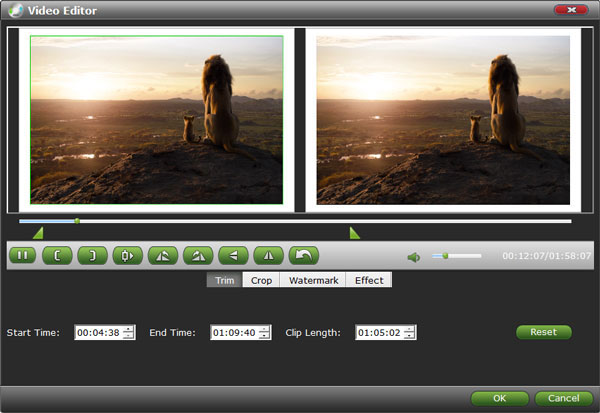600x413 pixels.
Task: Click the playback progress seek bar
Action: [x=295, y=221]
